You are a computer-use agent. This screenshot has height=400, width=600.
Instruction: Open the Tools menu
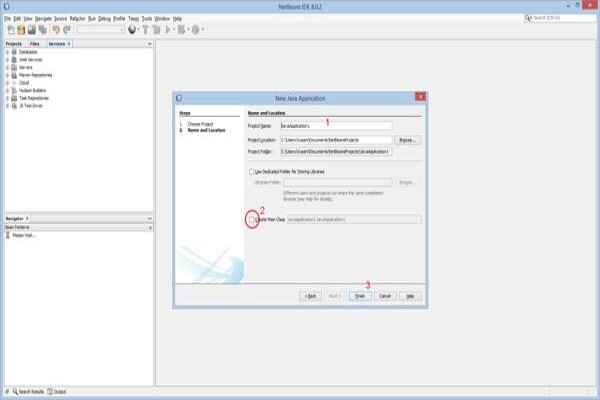click(147, 18)
